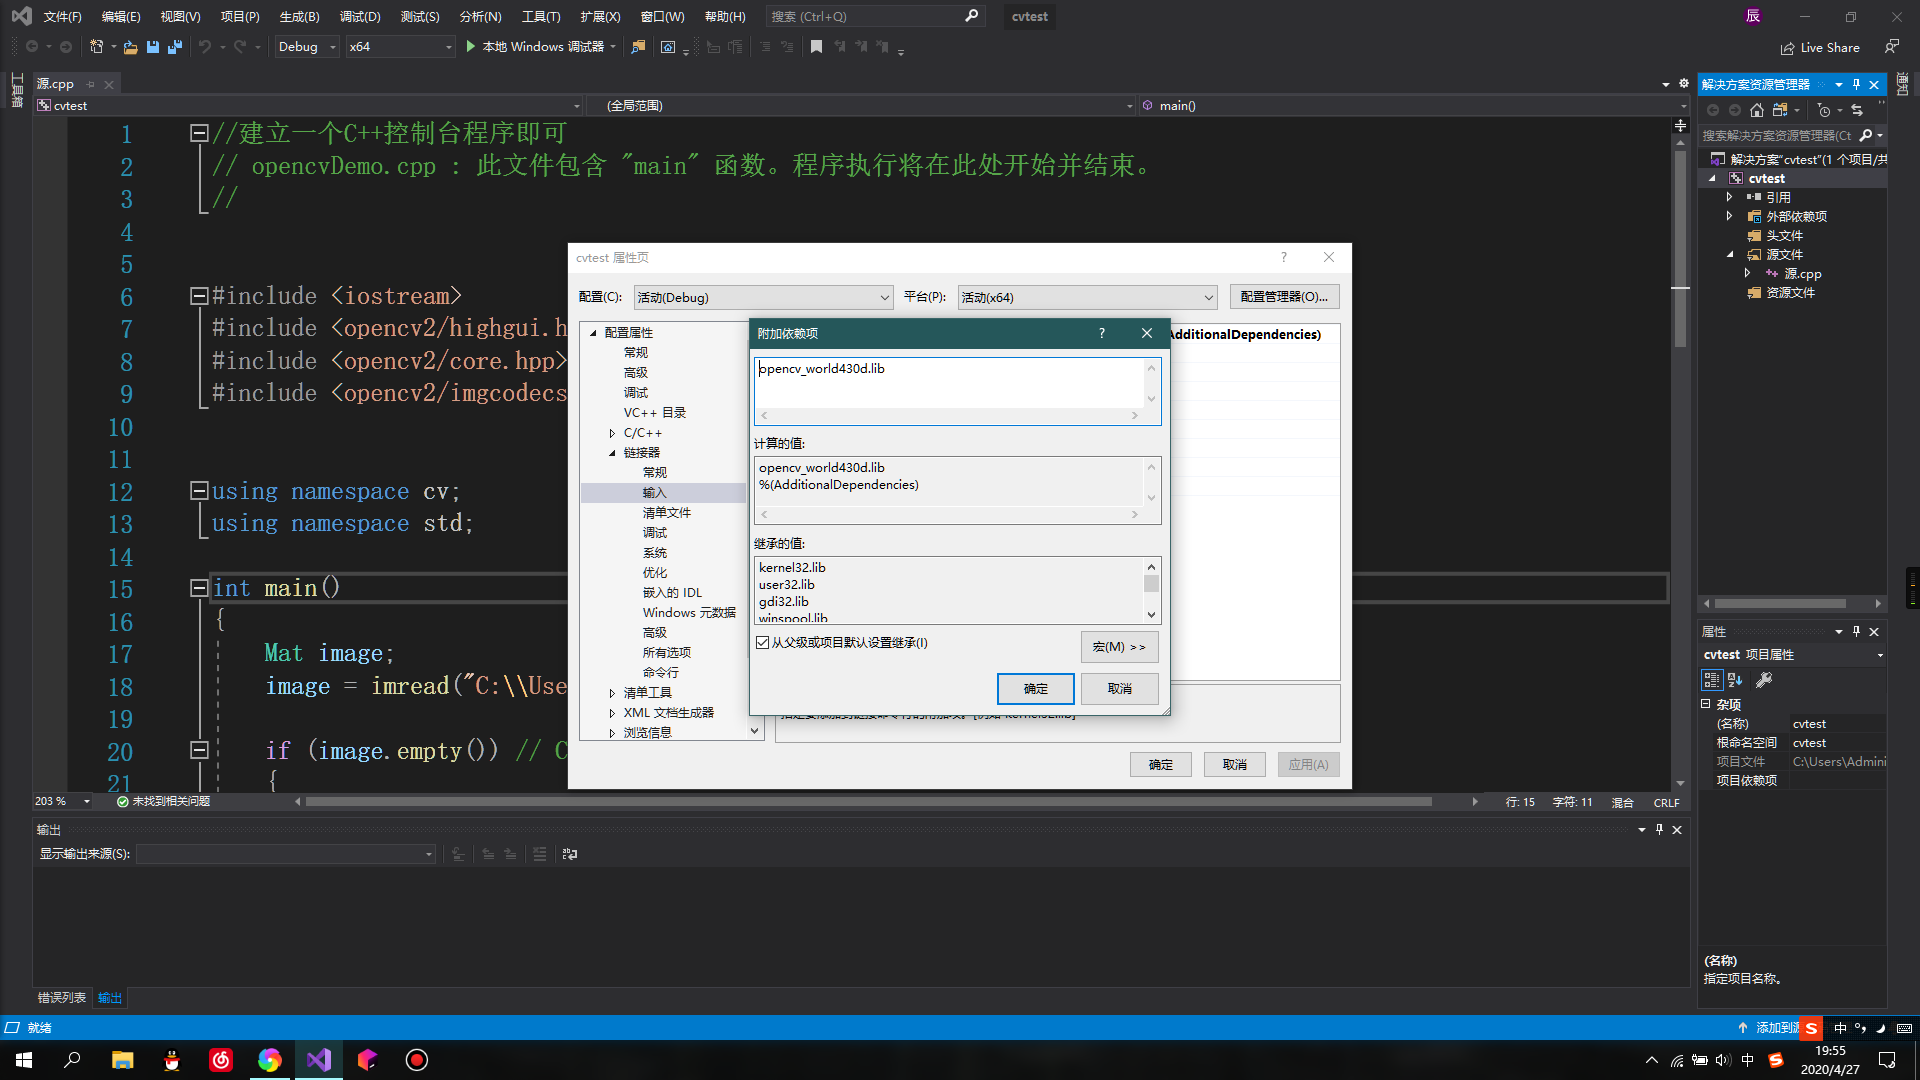Click the word wrap icon in Output
This screenshot has width=1920, height=1080.
point(570,854)
